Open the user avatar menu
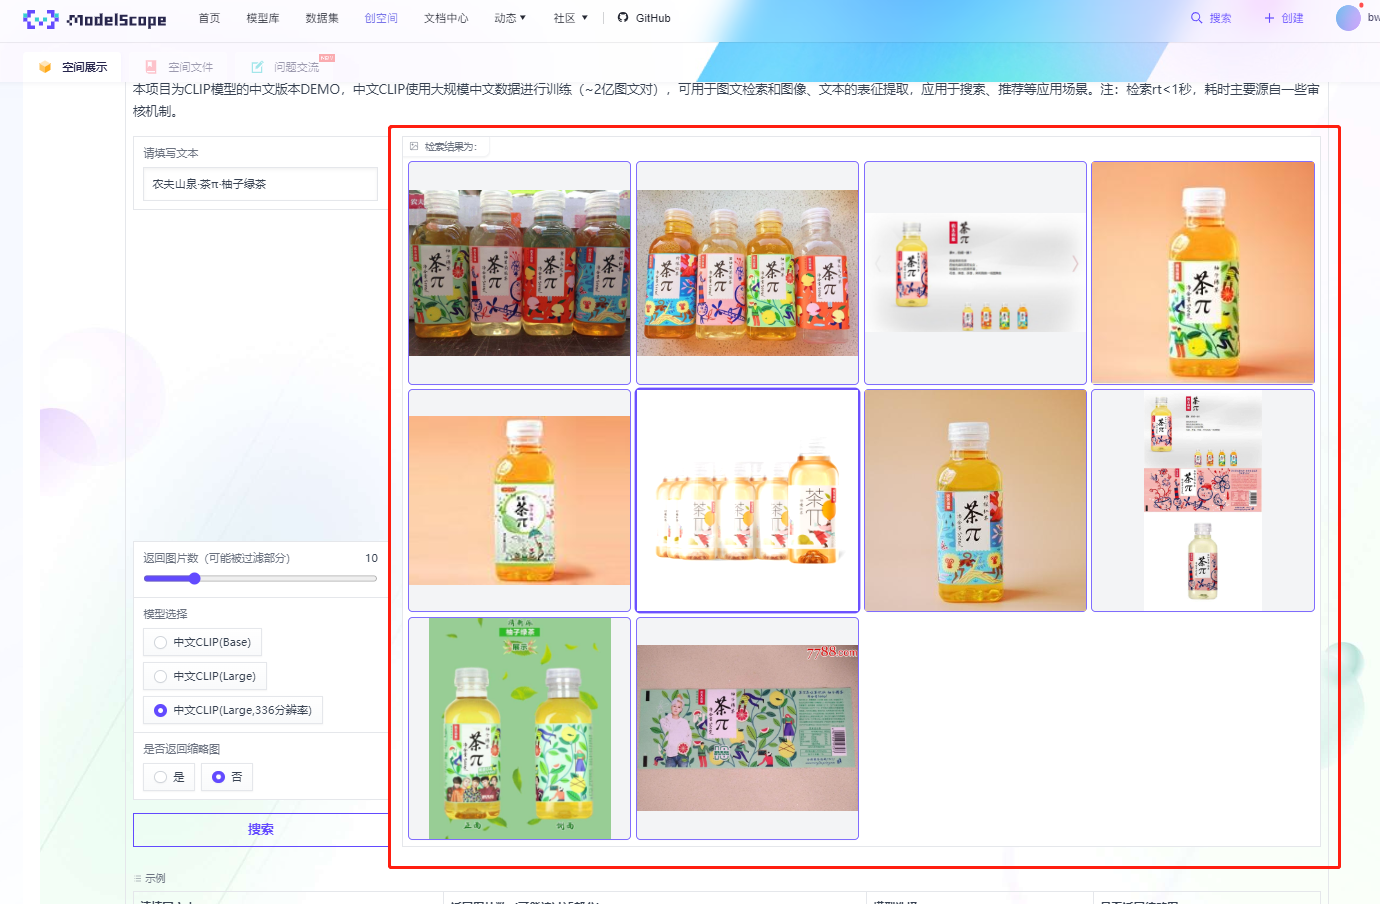 coord(1348,18)
